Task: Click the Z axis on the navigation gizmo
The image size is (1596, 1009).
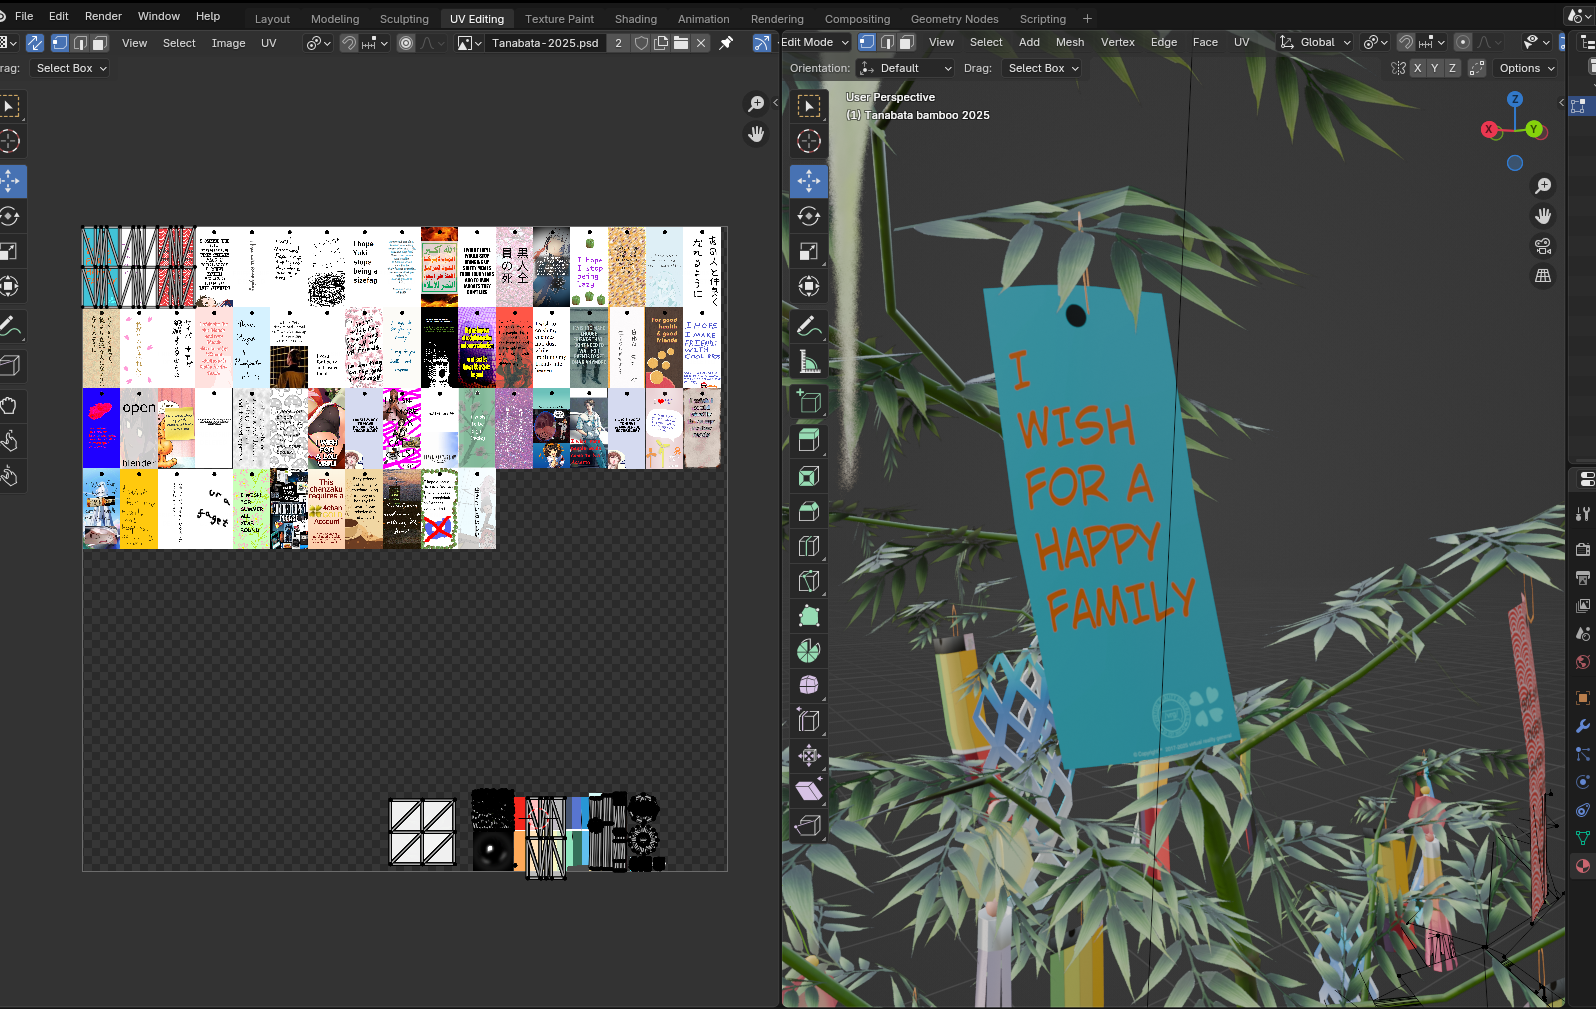Action: pos(1515,99)
